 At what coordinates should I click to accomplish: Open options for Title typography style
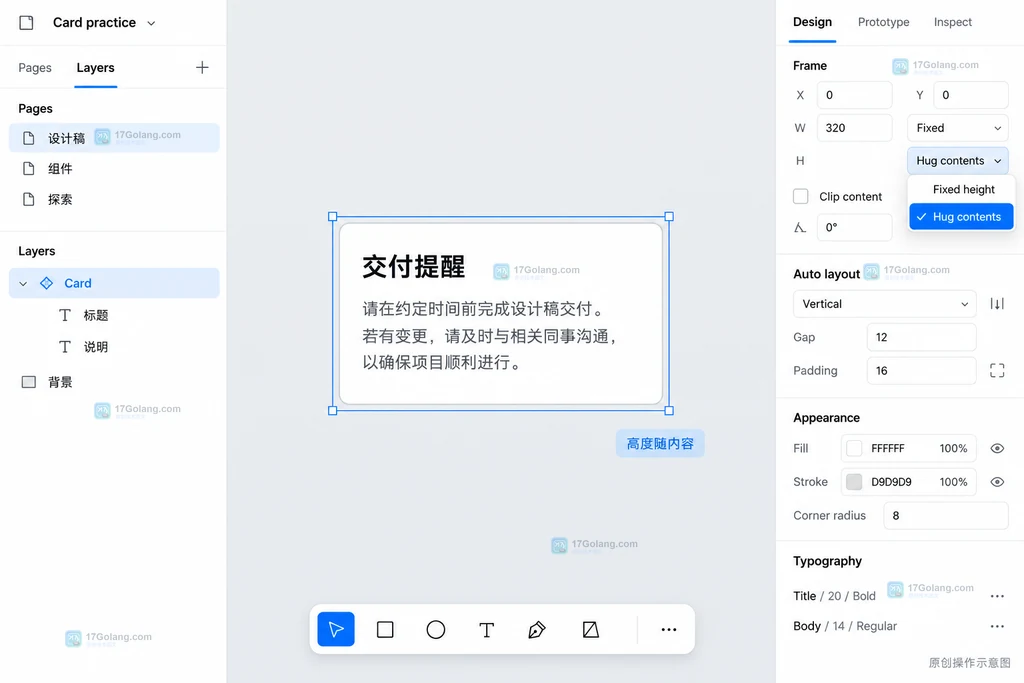(x=997, y=596)
